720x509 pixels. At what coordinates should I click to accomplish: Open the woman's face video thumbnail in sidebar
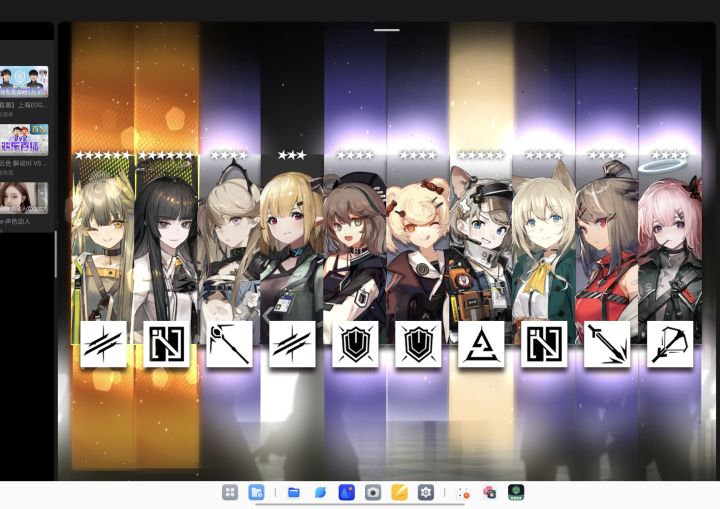[x=24, y=198]
